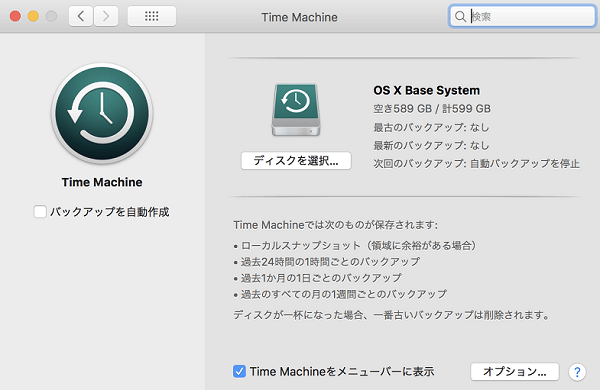600x390 pixels.
Task: Select the backup disk drive icon
Action: (x=296, y=110)
